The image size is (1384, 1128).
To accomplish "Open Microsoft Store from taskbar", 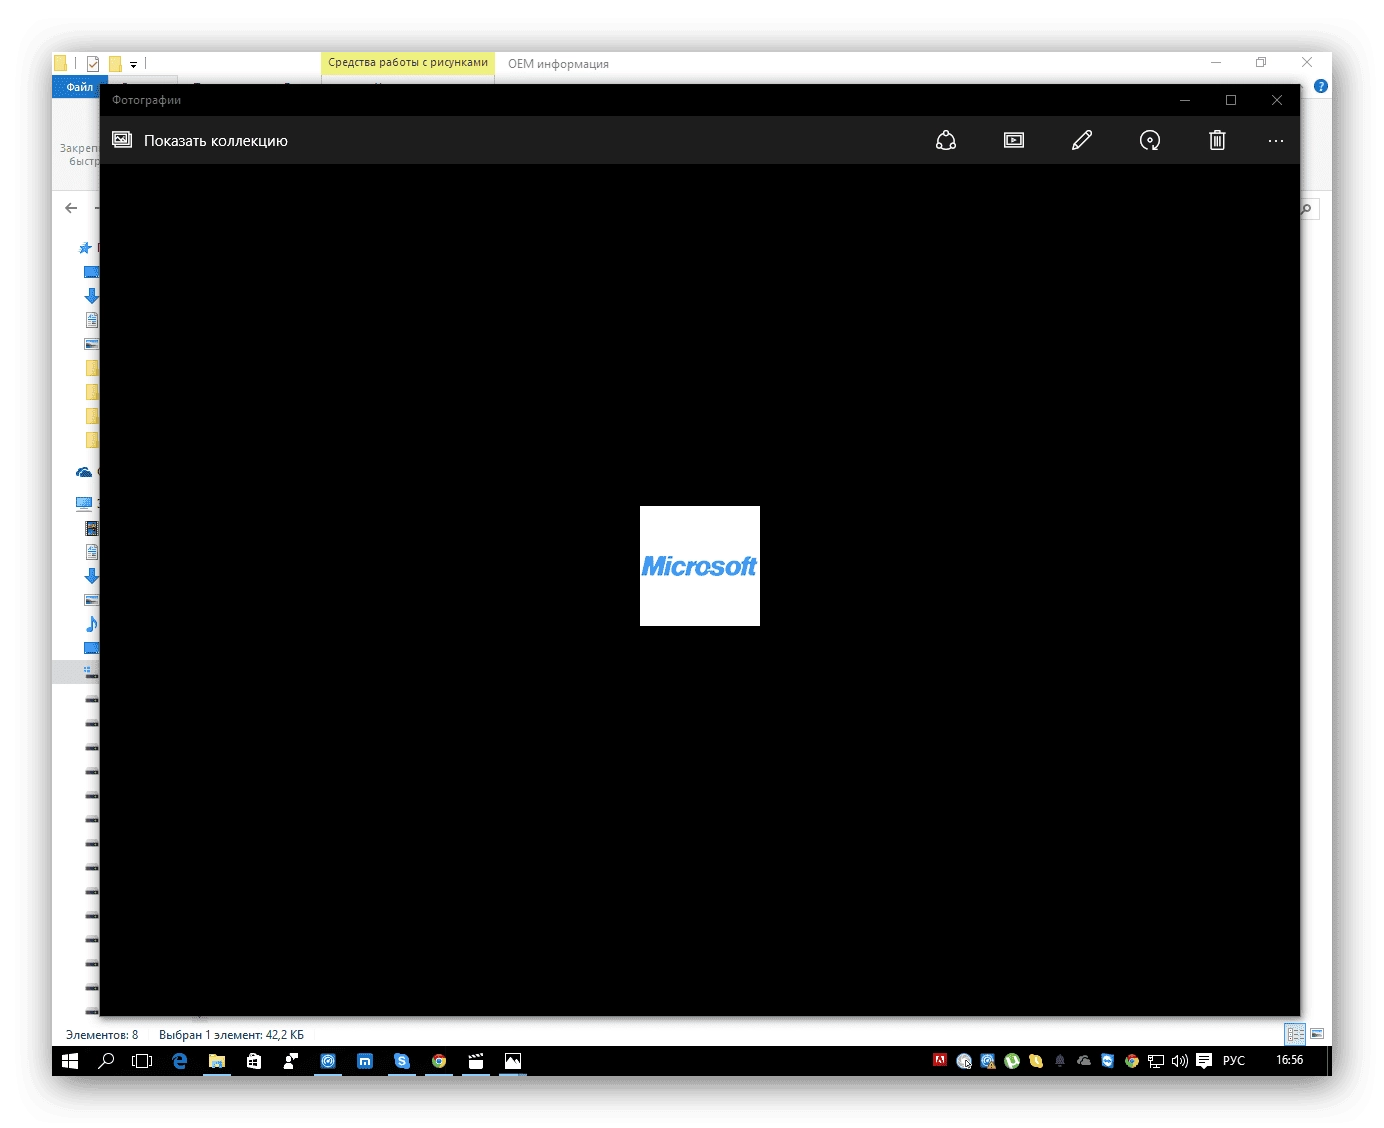I will point(254,1061).
